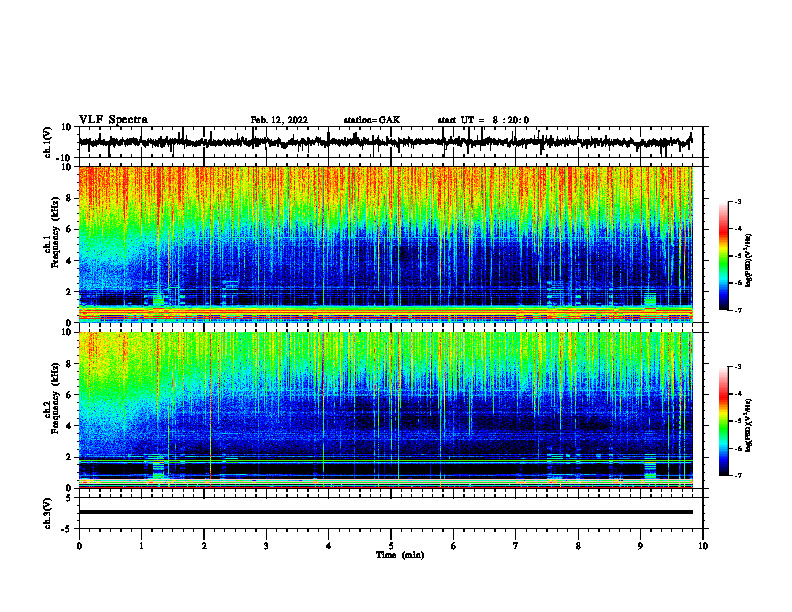This screenshot has width=792, height=612.
Task: Click the ch.1 color scale log(PSD) label
Action: coord(749,260)
